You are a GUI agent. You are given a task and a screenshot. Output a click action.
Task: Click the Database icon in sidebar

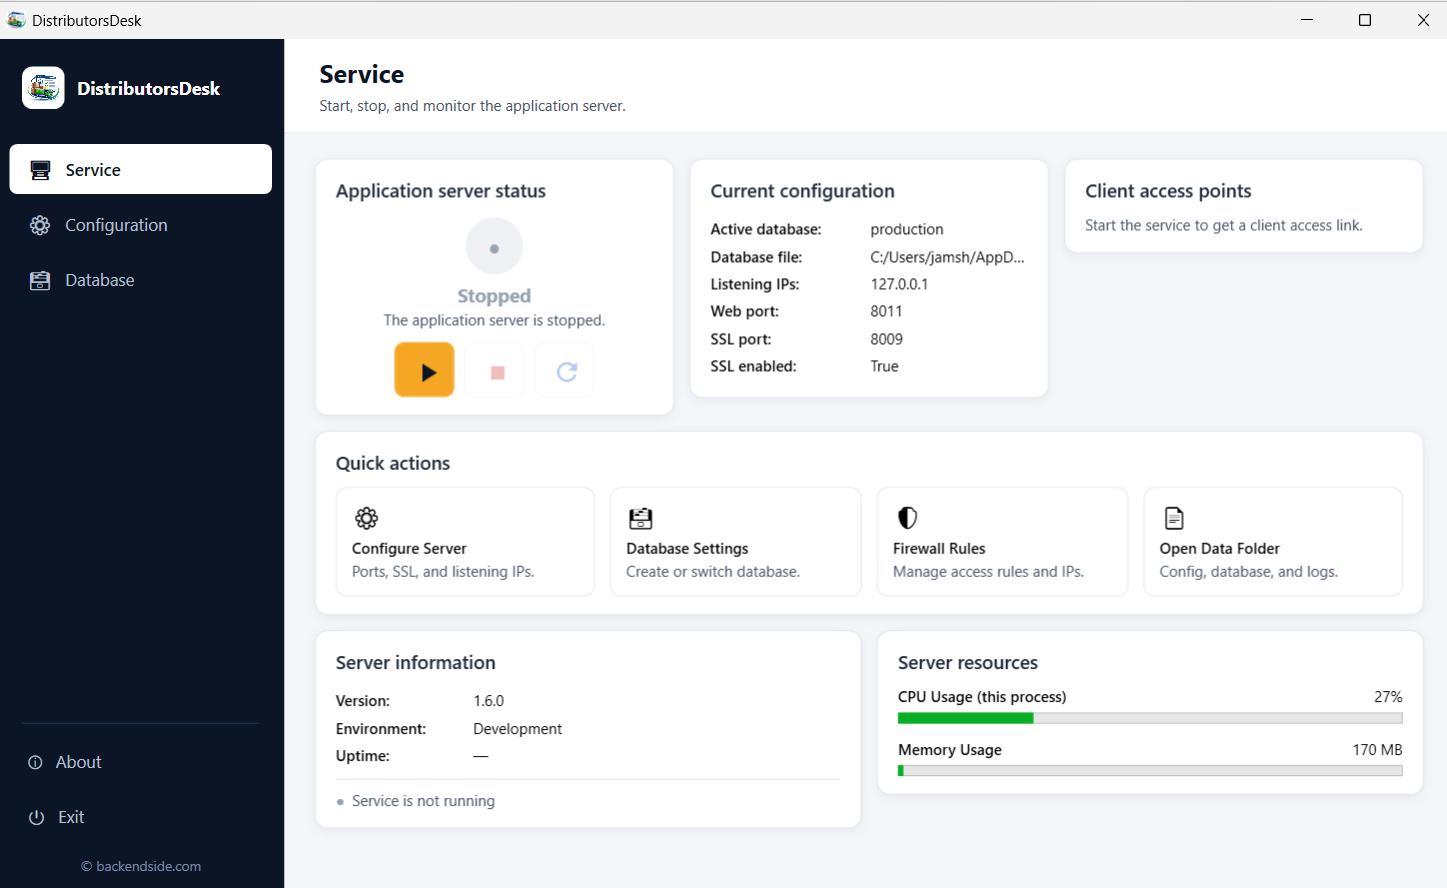tap(40, 280)
